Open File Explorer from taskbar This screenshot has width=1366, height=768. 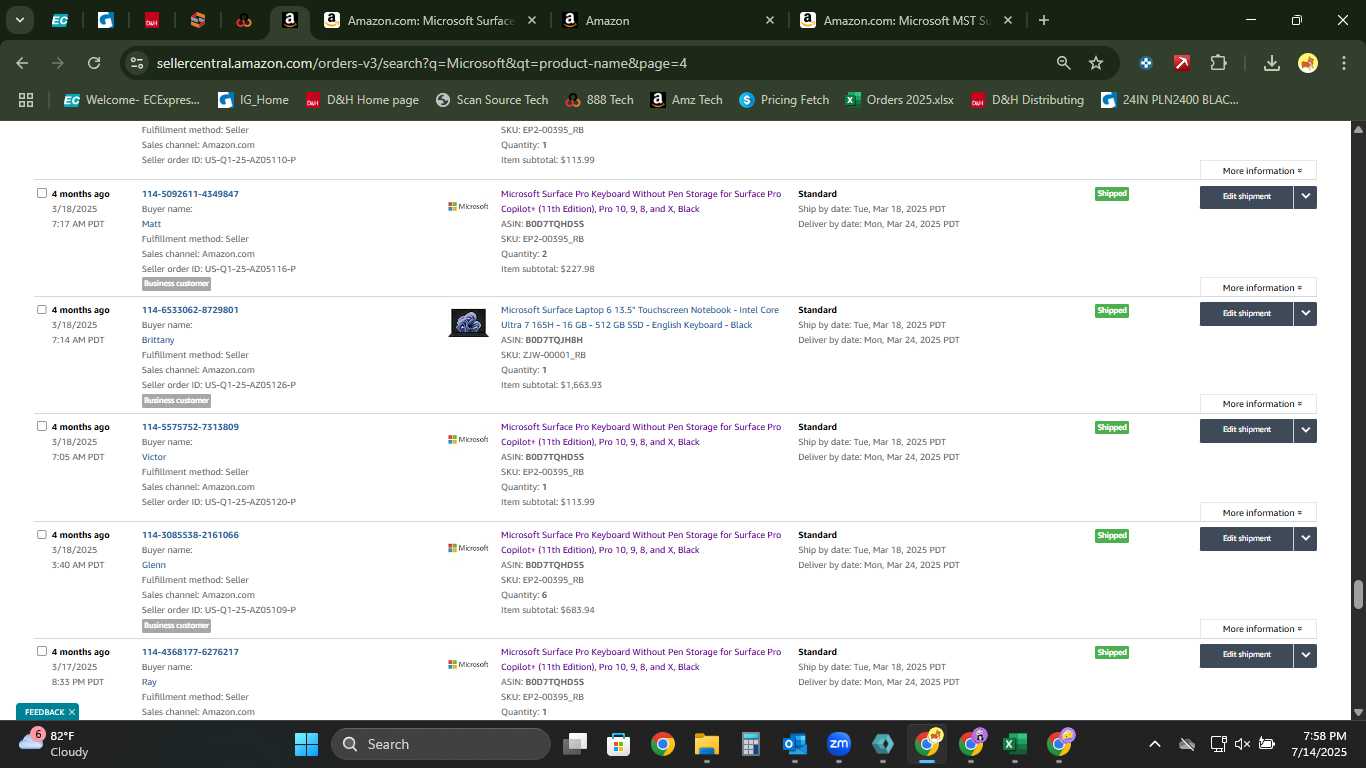point(707,744)
